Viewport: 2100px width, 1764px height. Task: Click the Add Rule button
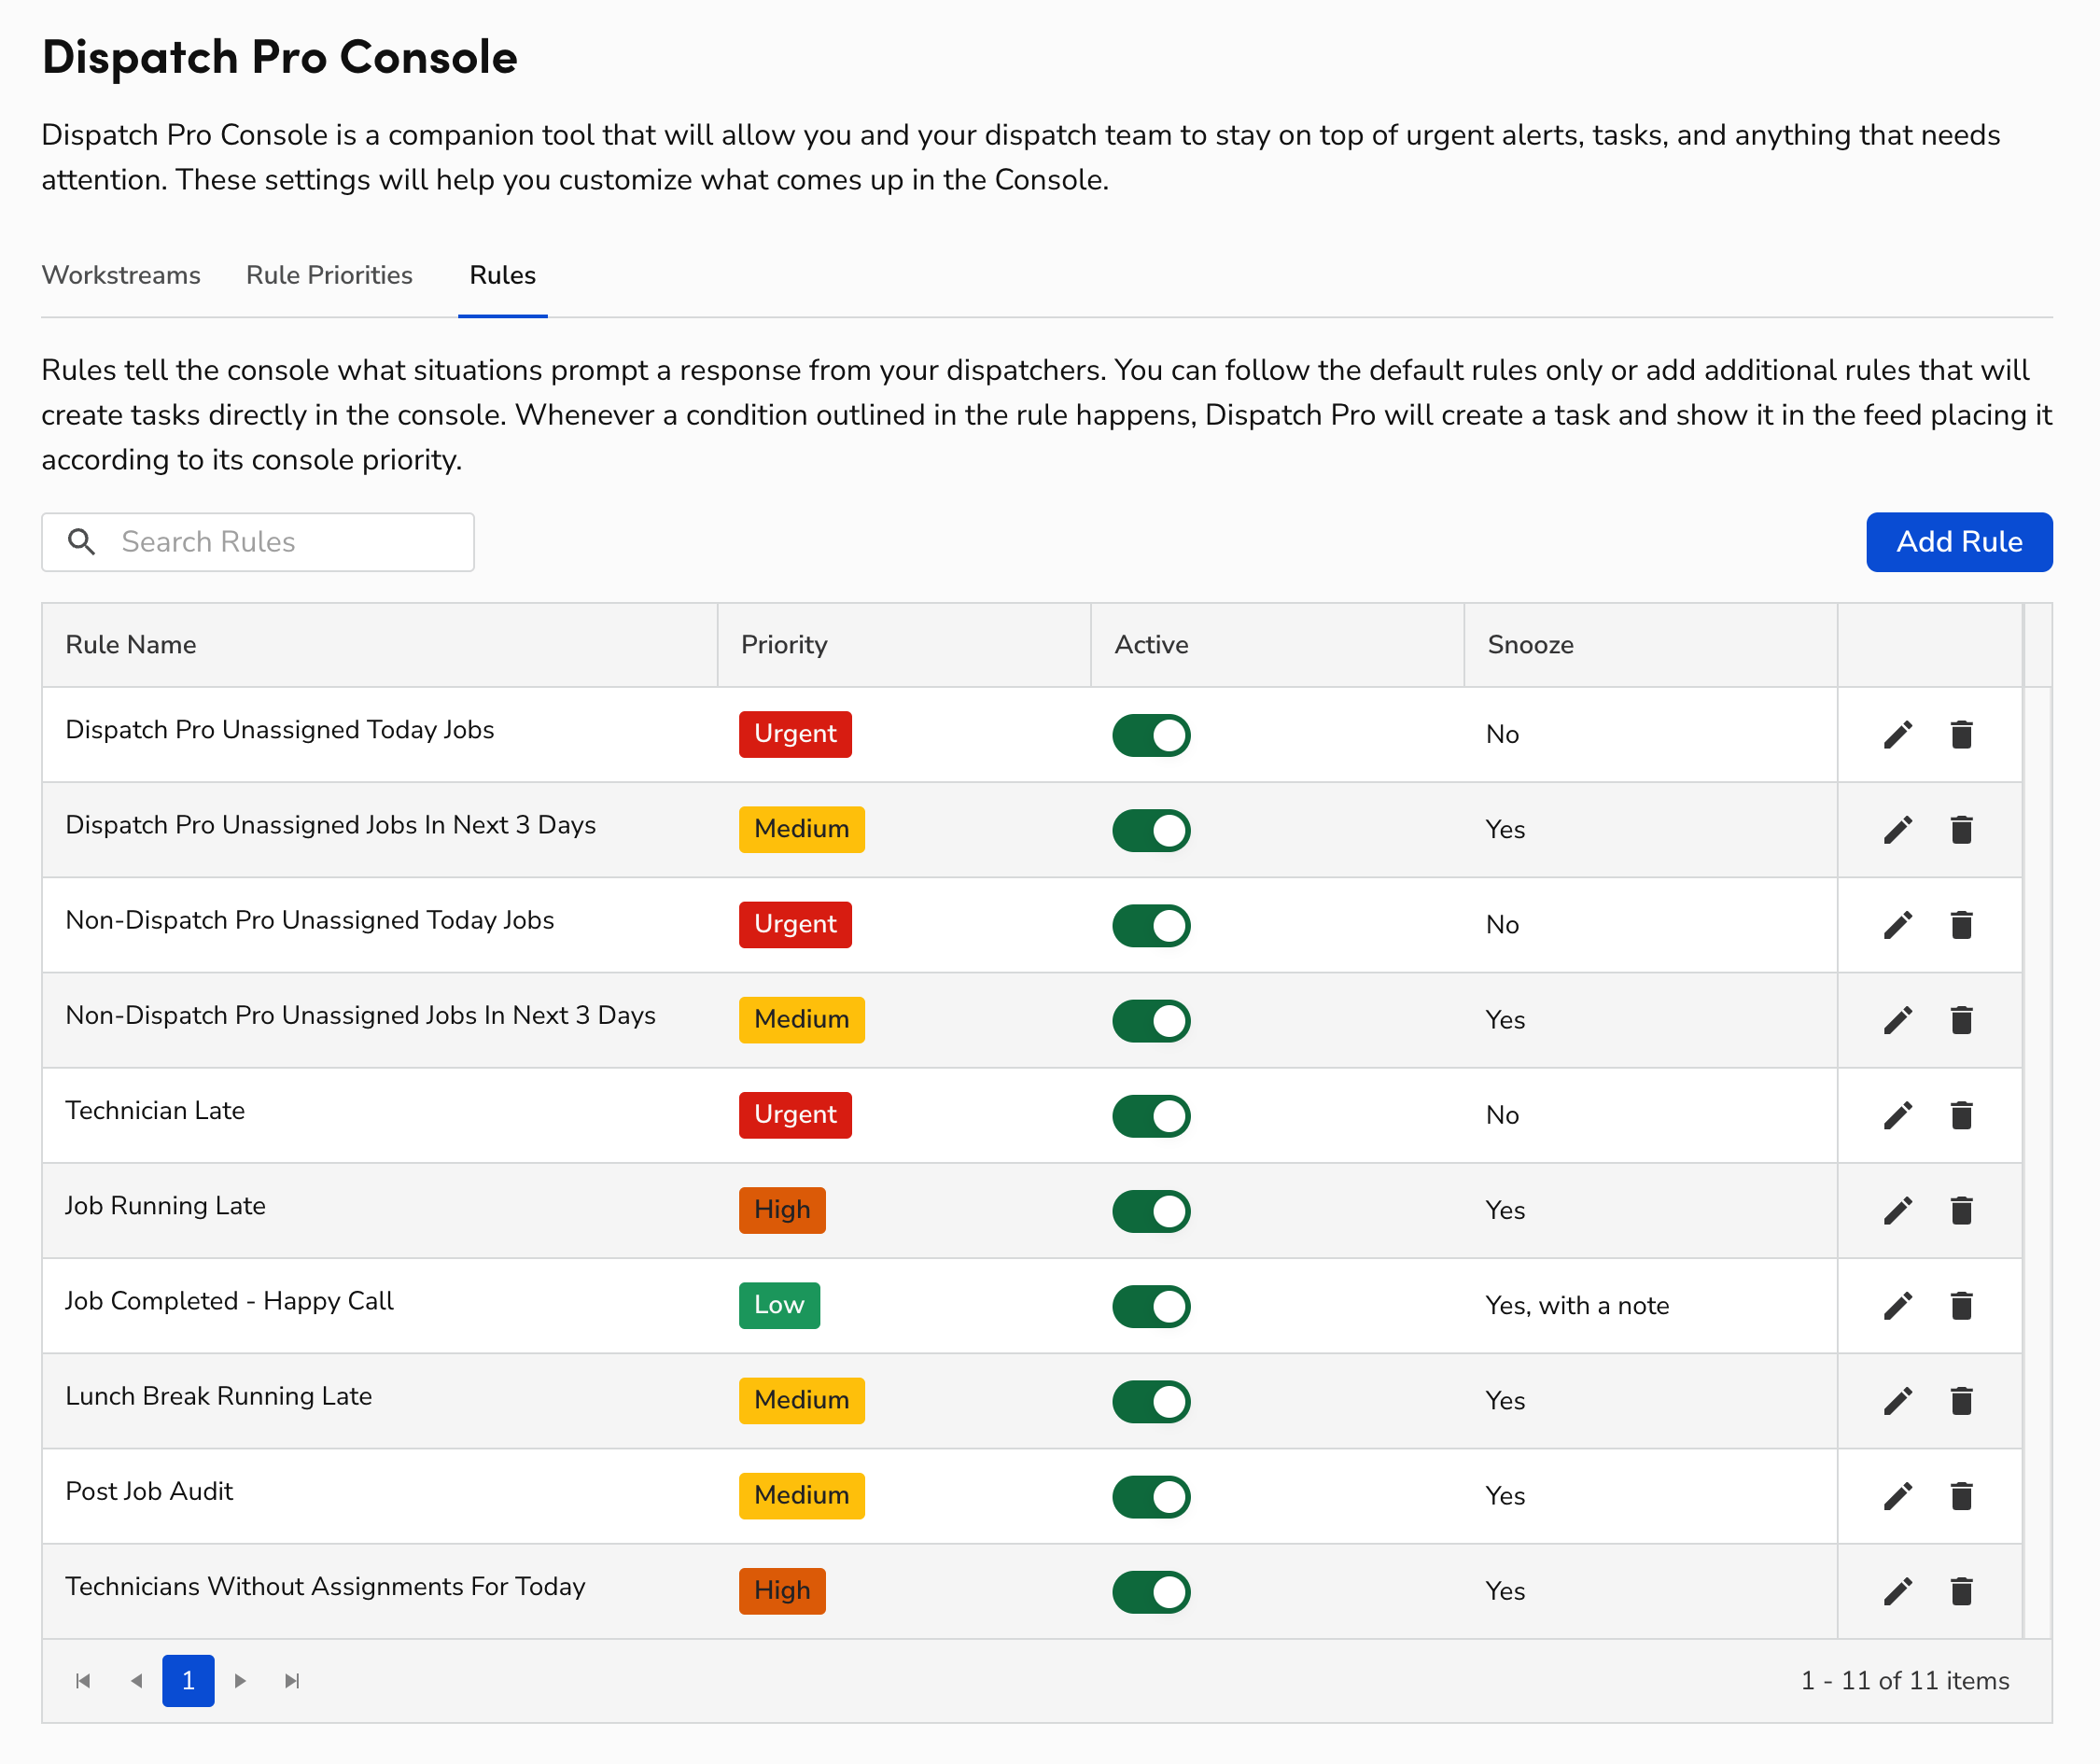(x=1958, y=541)
